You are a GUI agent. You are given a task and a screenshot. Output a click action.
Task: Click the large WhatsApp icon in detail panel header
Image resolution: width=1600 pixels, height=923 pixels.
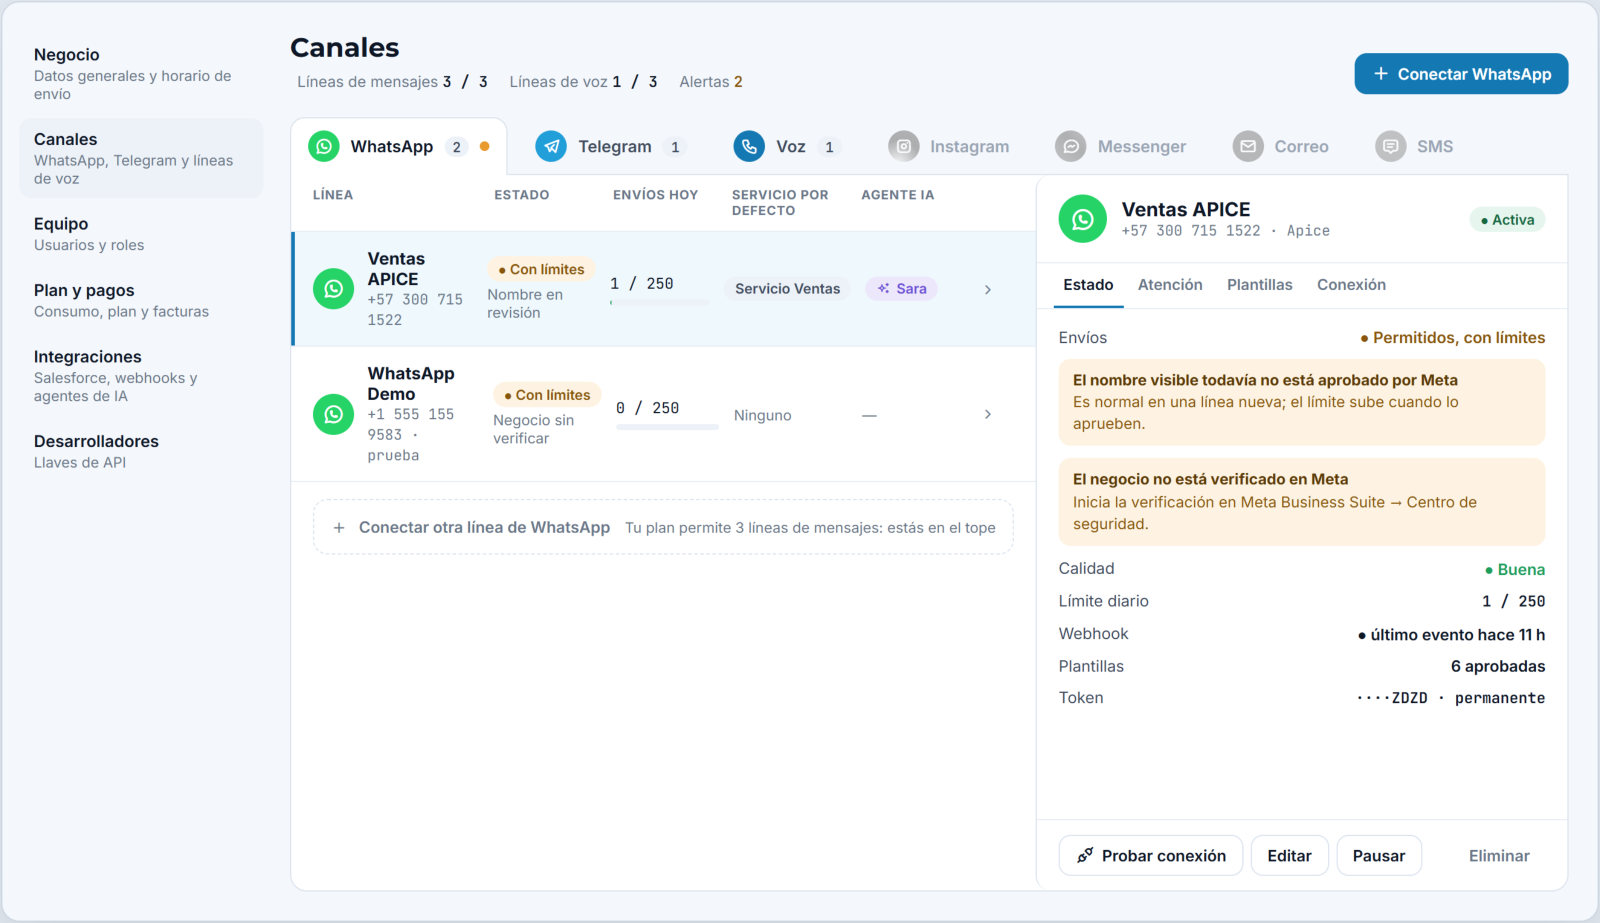pyautogui.click(x=1083, y=219)
